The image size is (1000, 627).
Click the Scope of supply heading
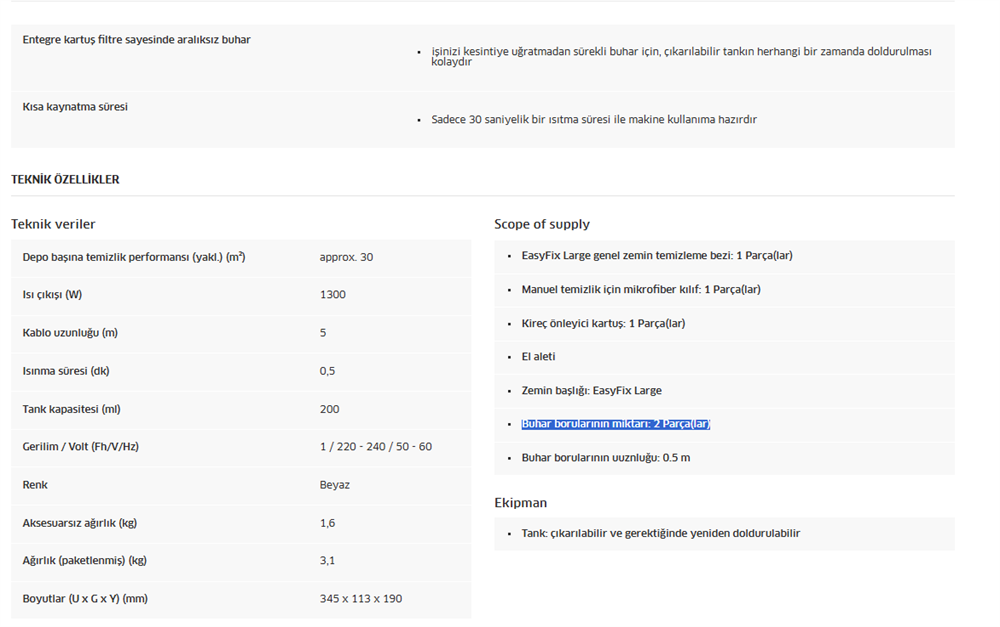[542, 224]
